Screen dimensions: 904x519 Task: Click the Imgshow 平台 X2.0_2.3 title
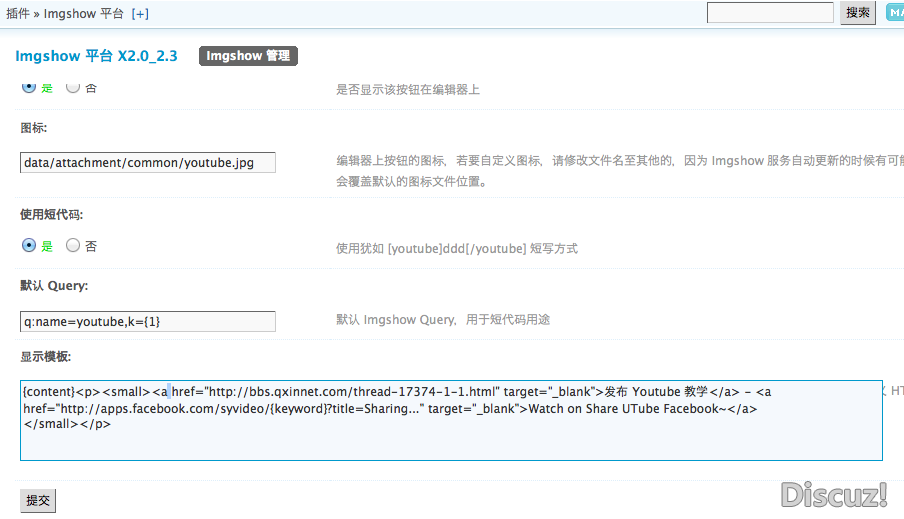click(x=96, y=56)
